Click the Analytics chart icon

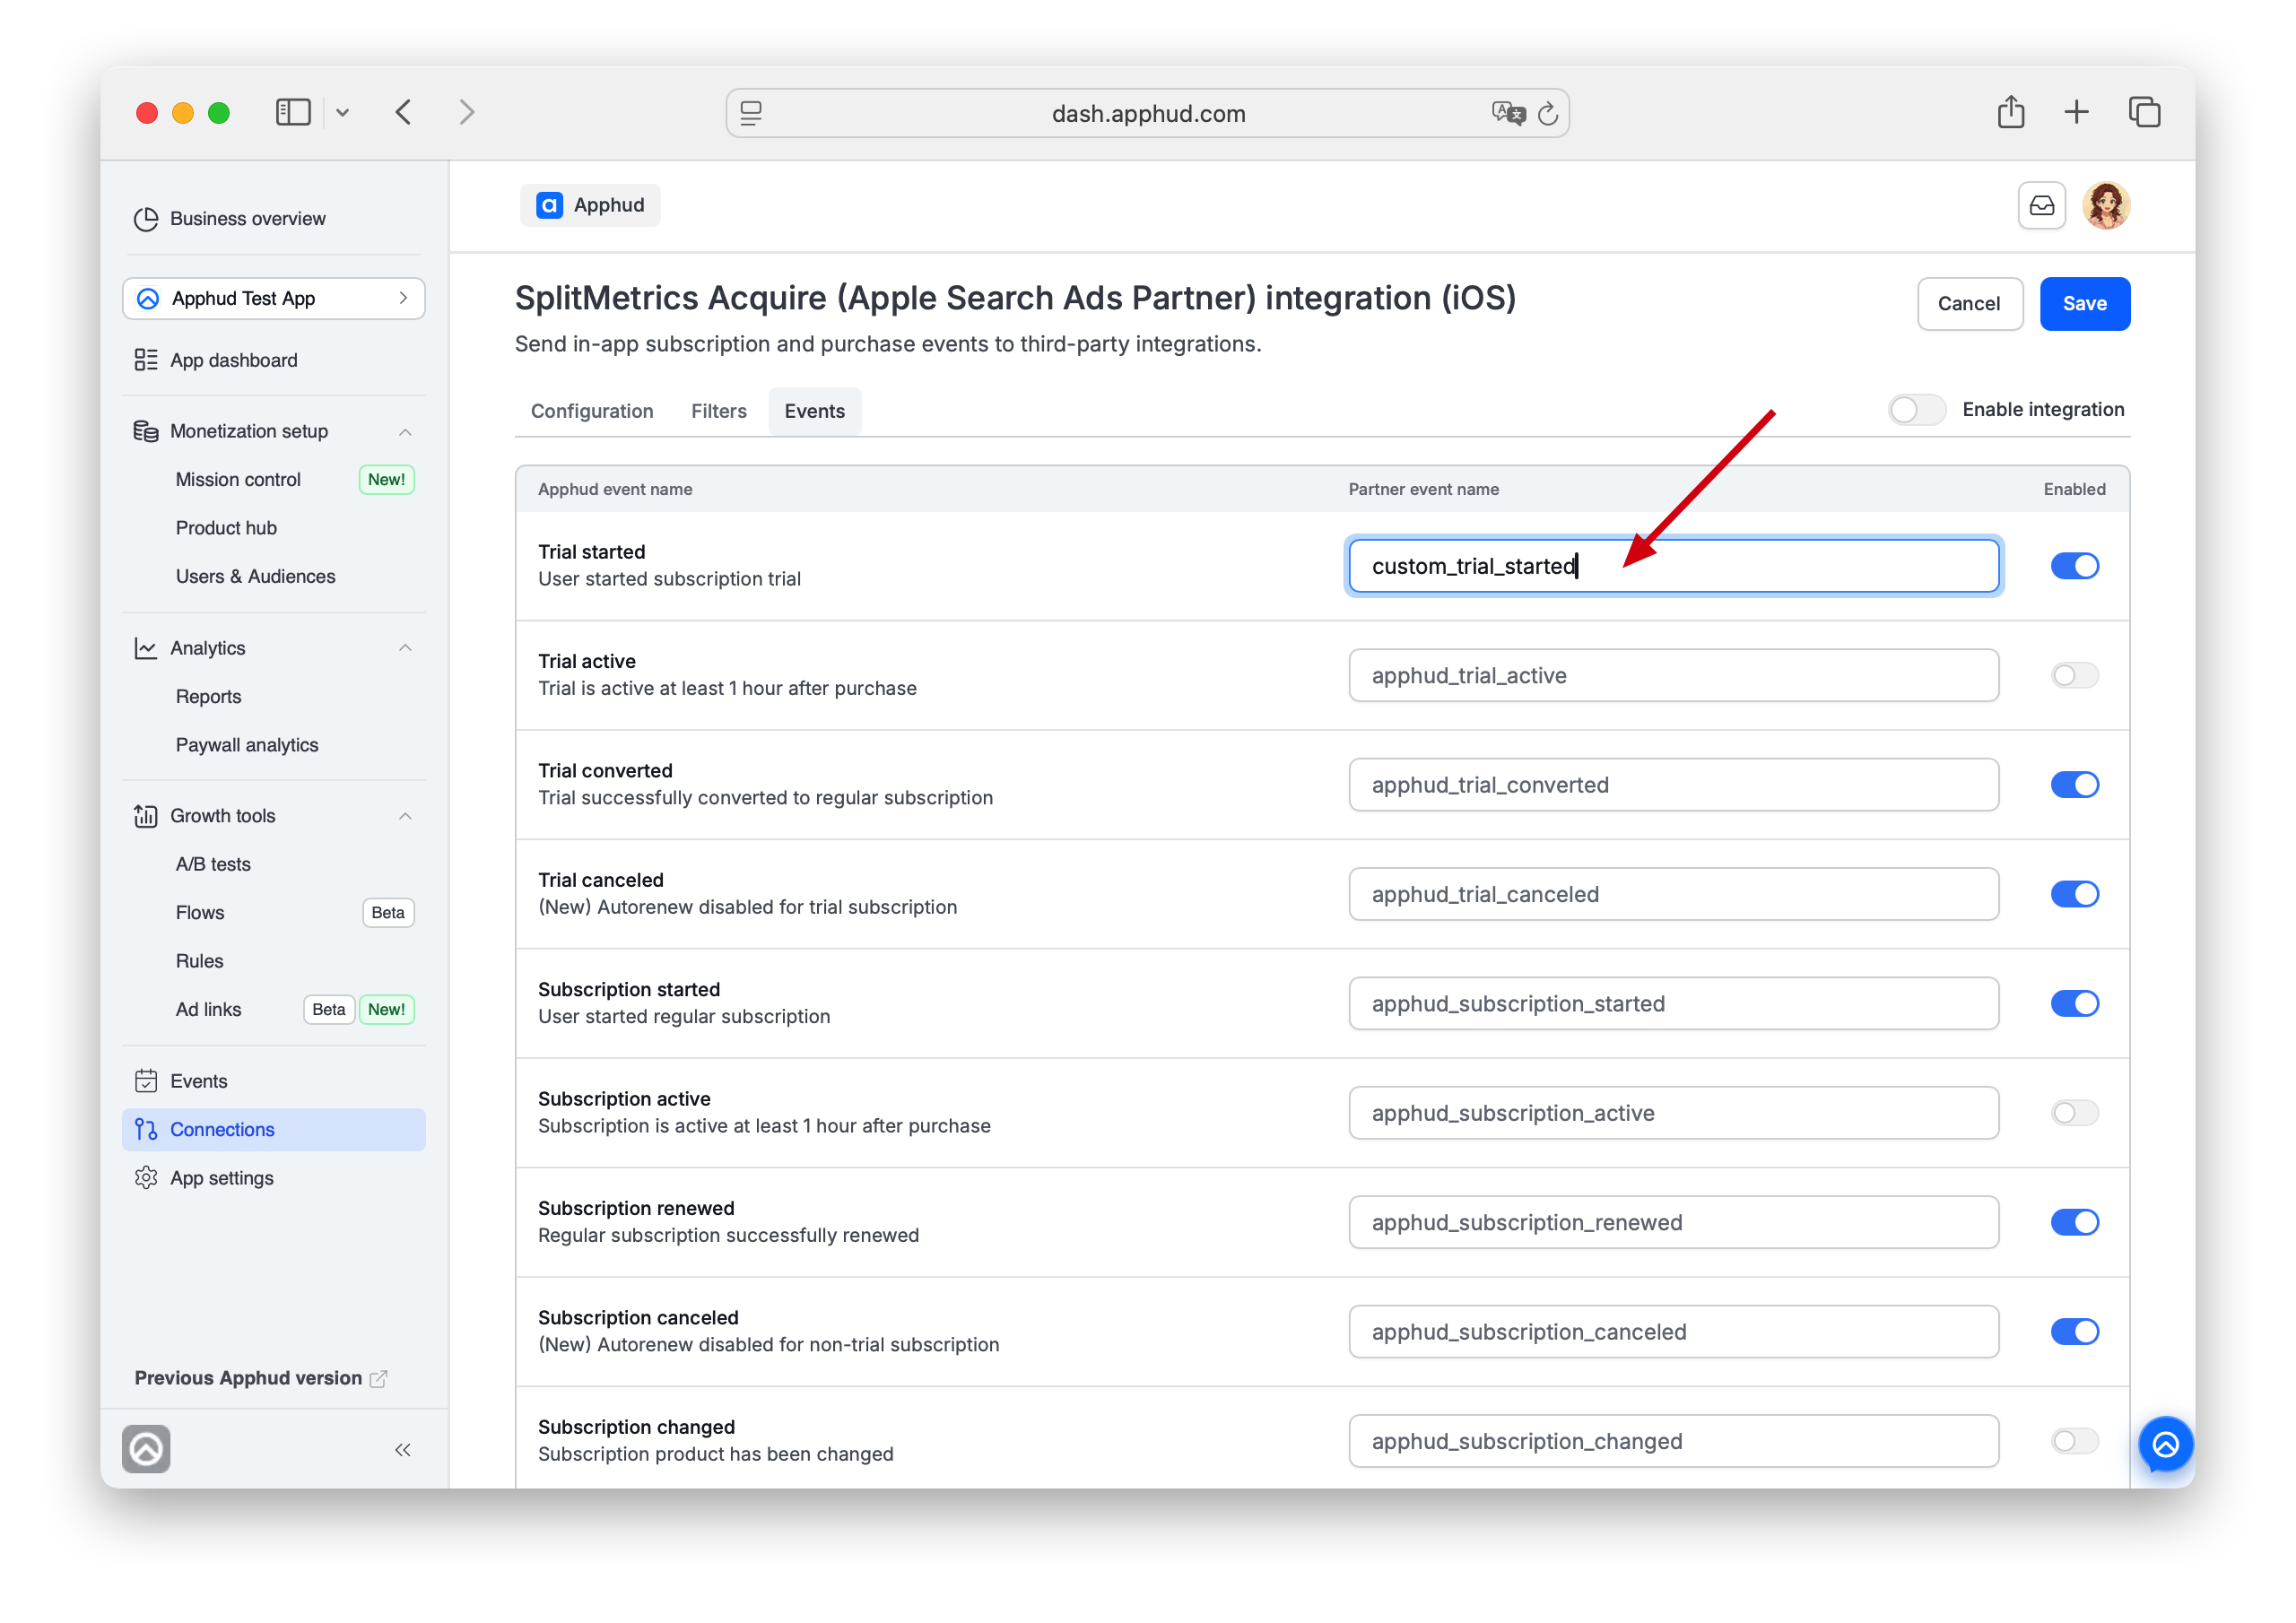pos(146,649)
